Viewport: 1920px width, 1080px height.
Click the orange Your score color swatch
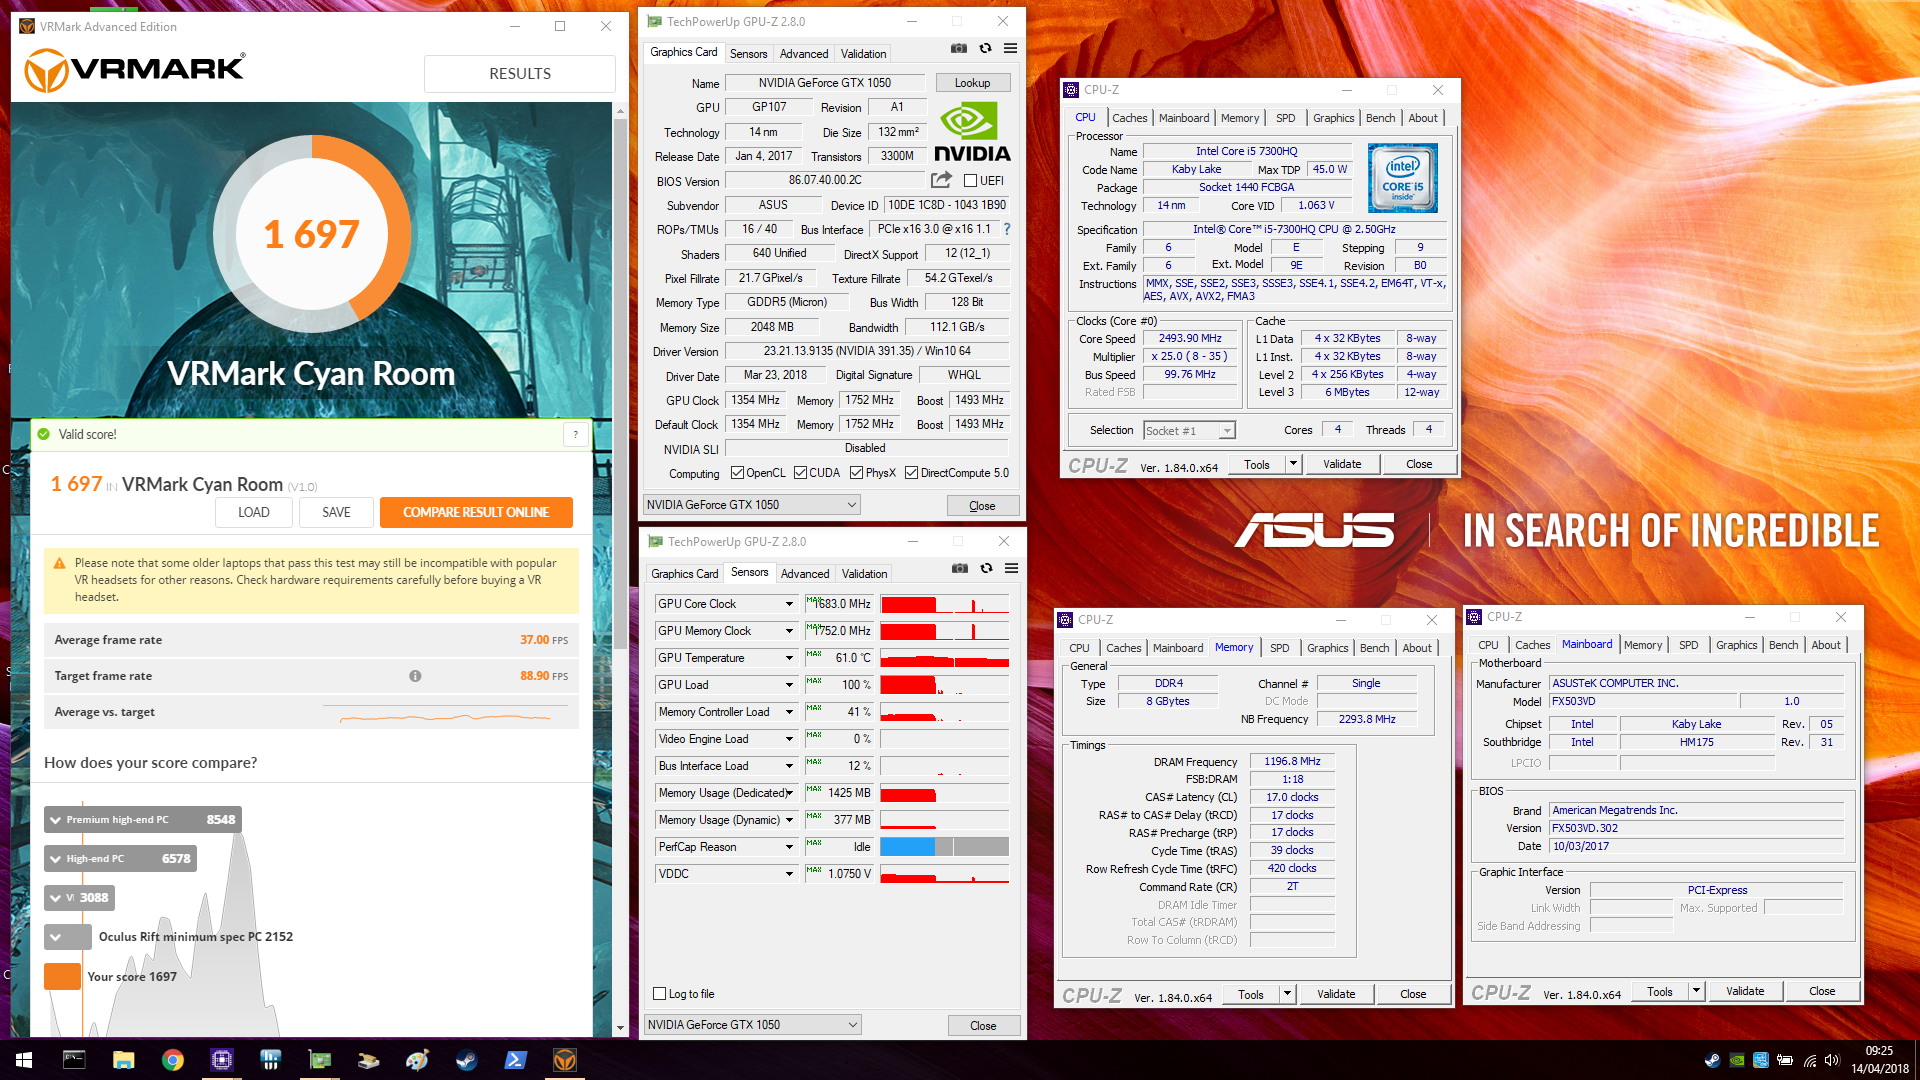pos(62,977)
